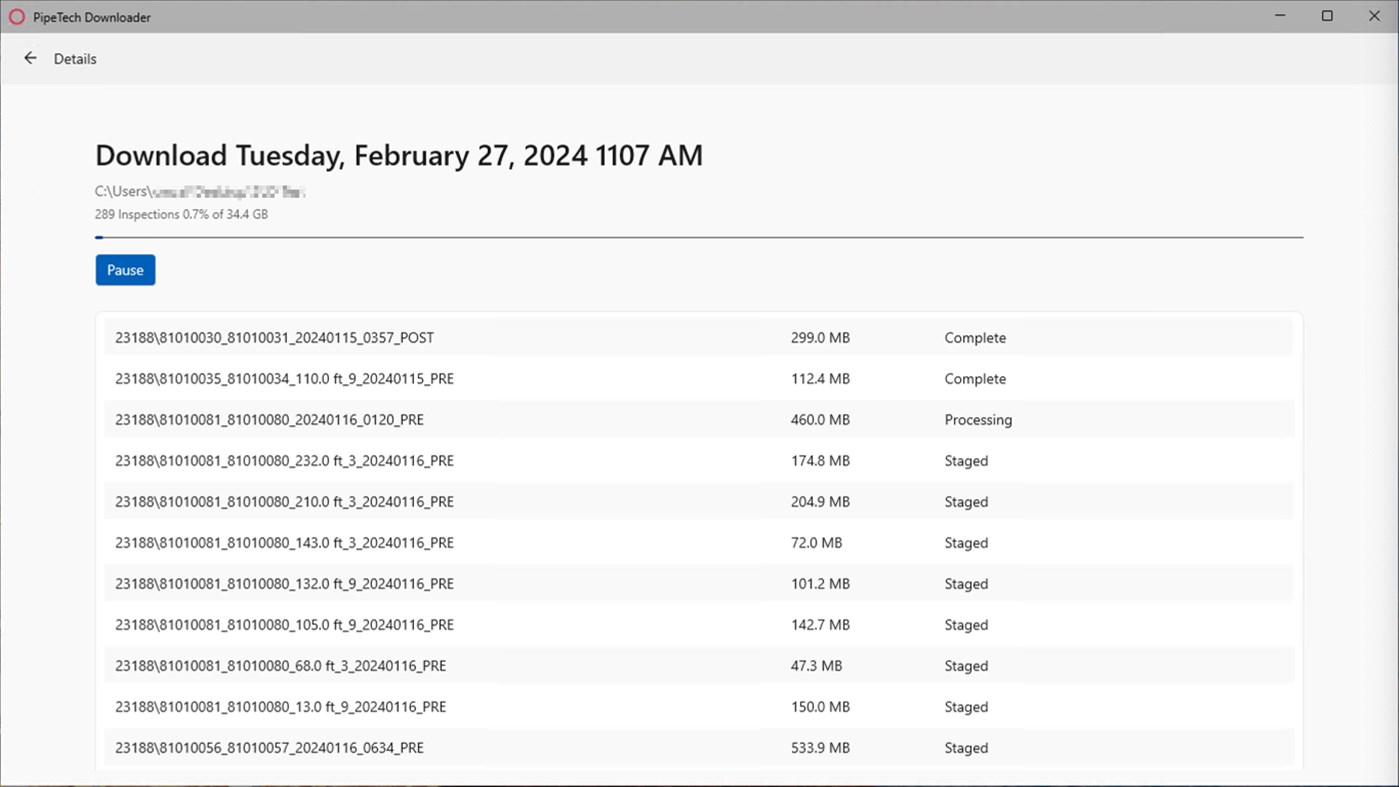Viewport: 1399px width, 787px height.
Task: Select the 110.0 ft_9 inspection row
Action: coord(284,379)
